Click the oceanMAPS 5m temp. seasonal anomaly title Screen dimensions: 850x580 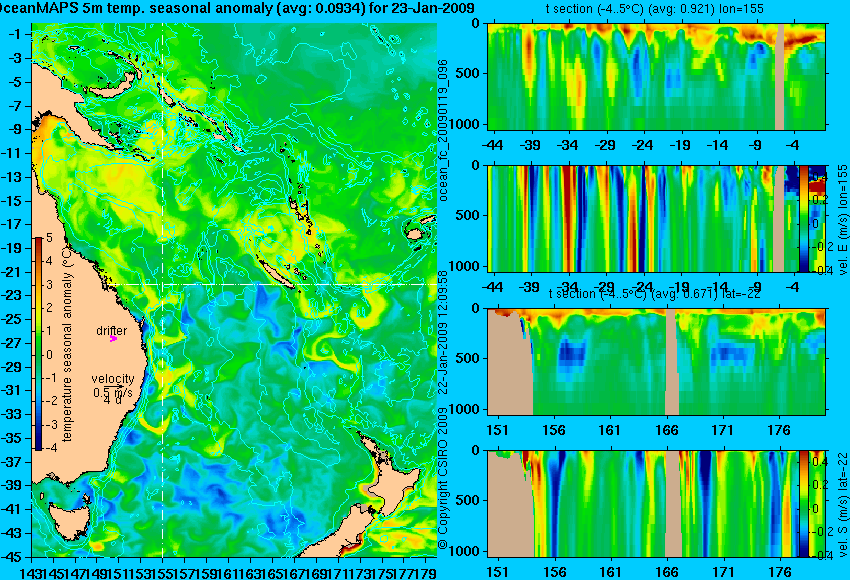pos(237,8)
